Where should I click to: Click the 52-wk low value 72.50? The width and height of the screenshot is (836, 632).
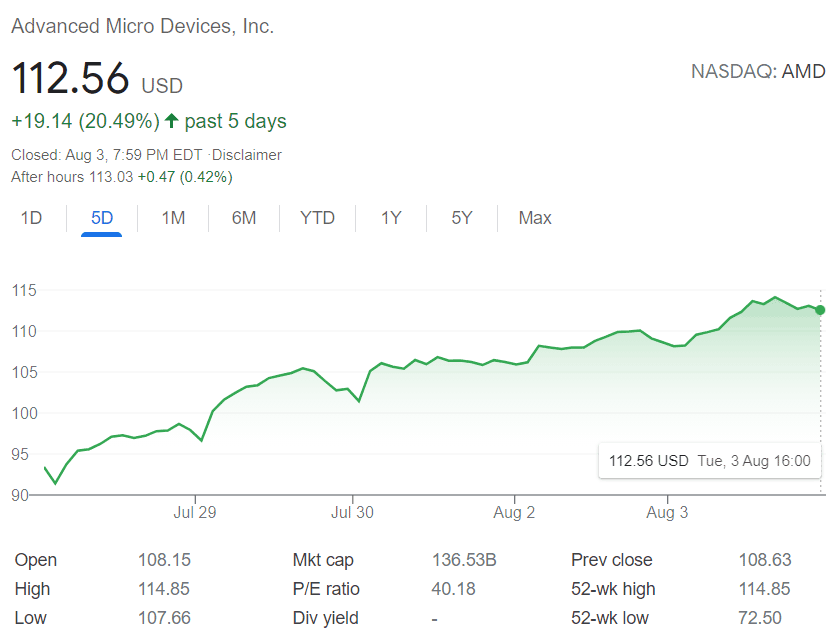760,618
